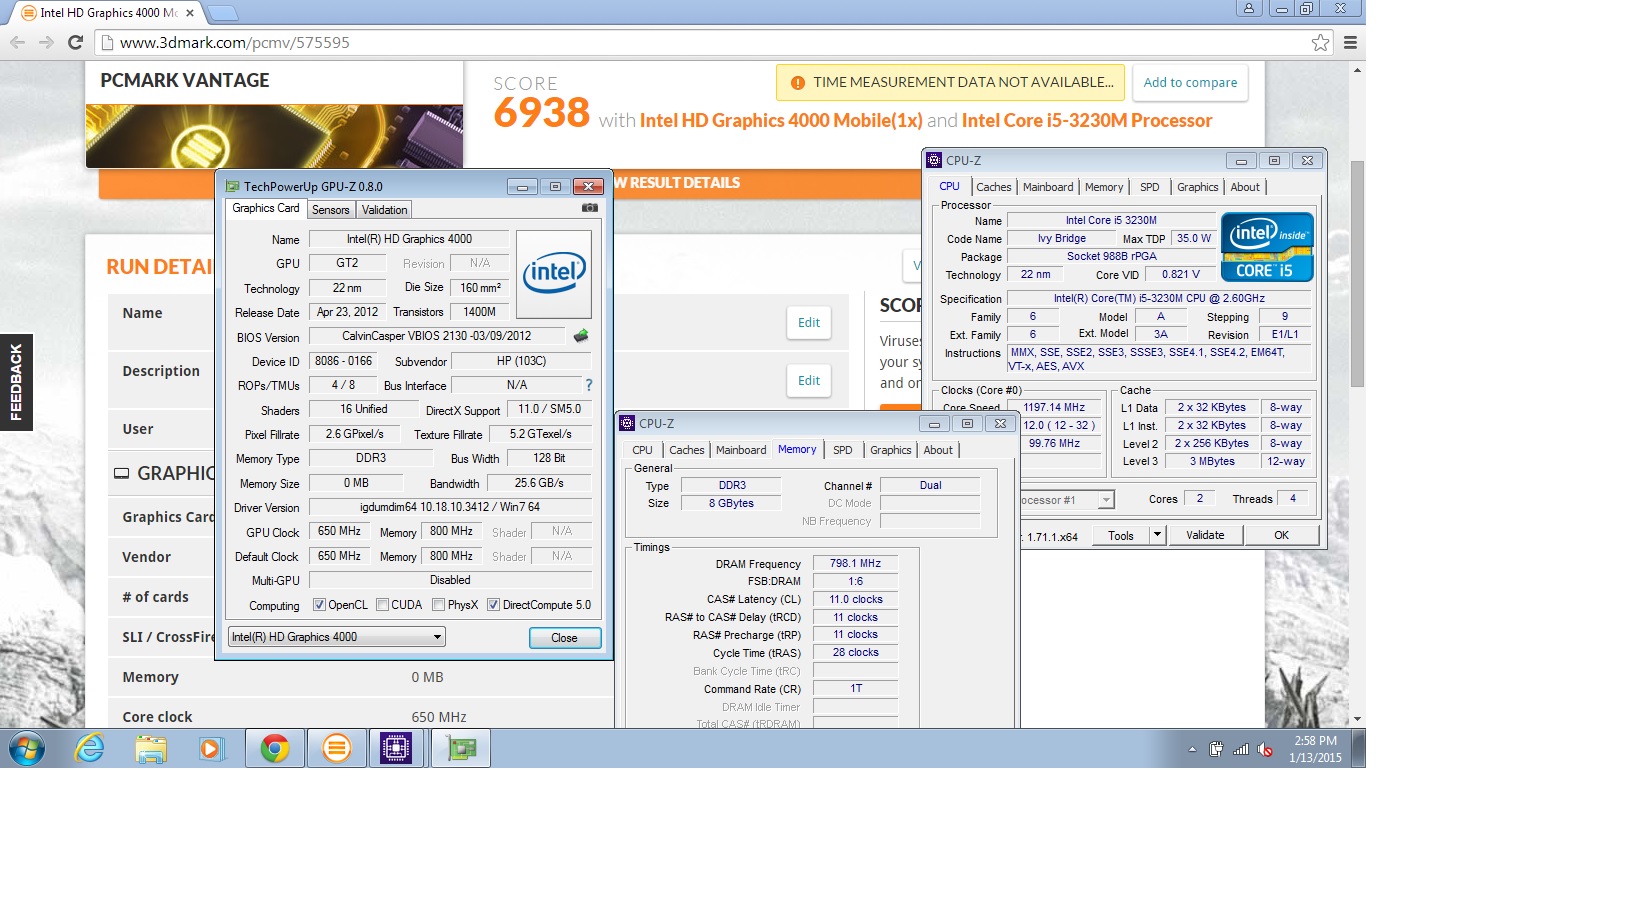Open Intel Core i5-3230M Processor link

[x=1086, y=120]
